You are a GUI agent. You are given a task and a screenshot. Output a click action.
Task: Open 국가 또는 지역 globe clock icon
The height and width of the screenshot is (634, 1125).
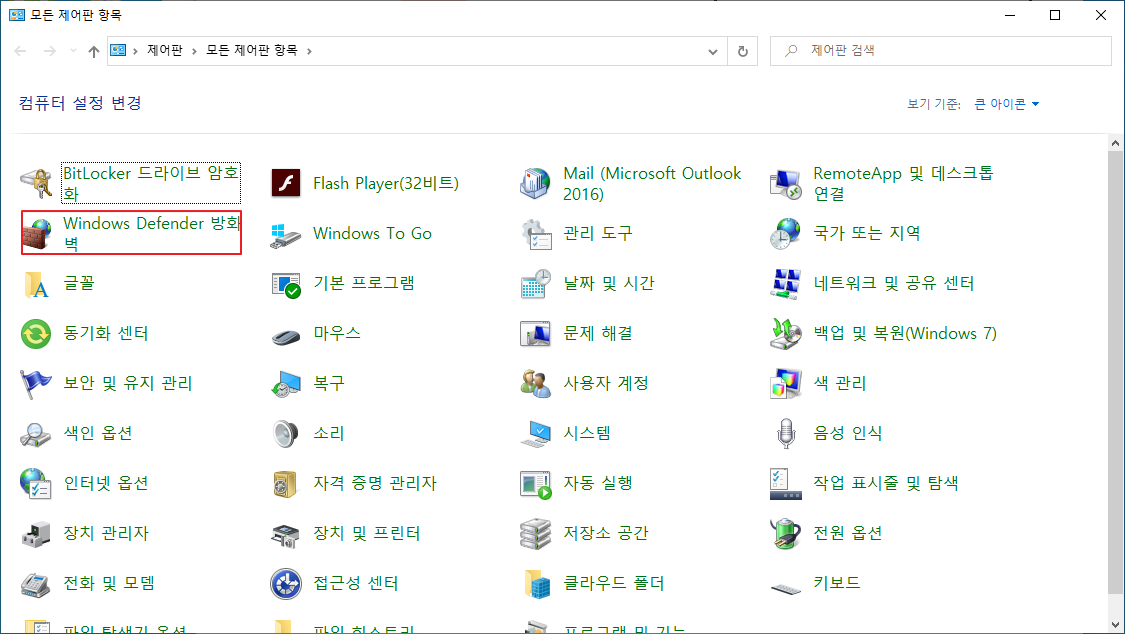[786, 234]
